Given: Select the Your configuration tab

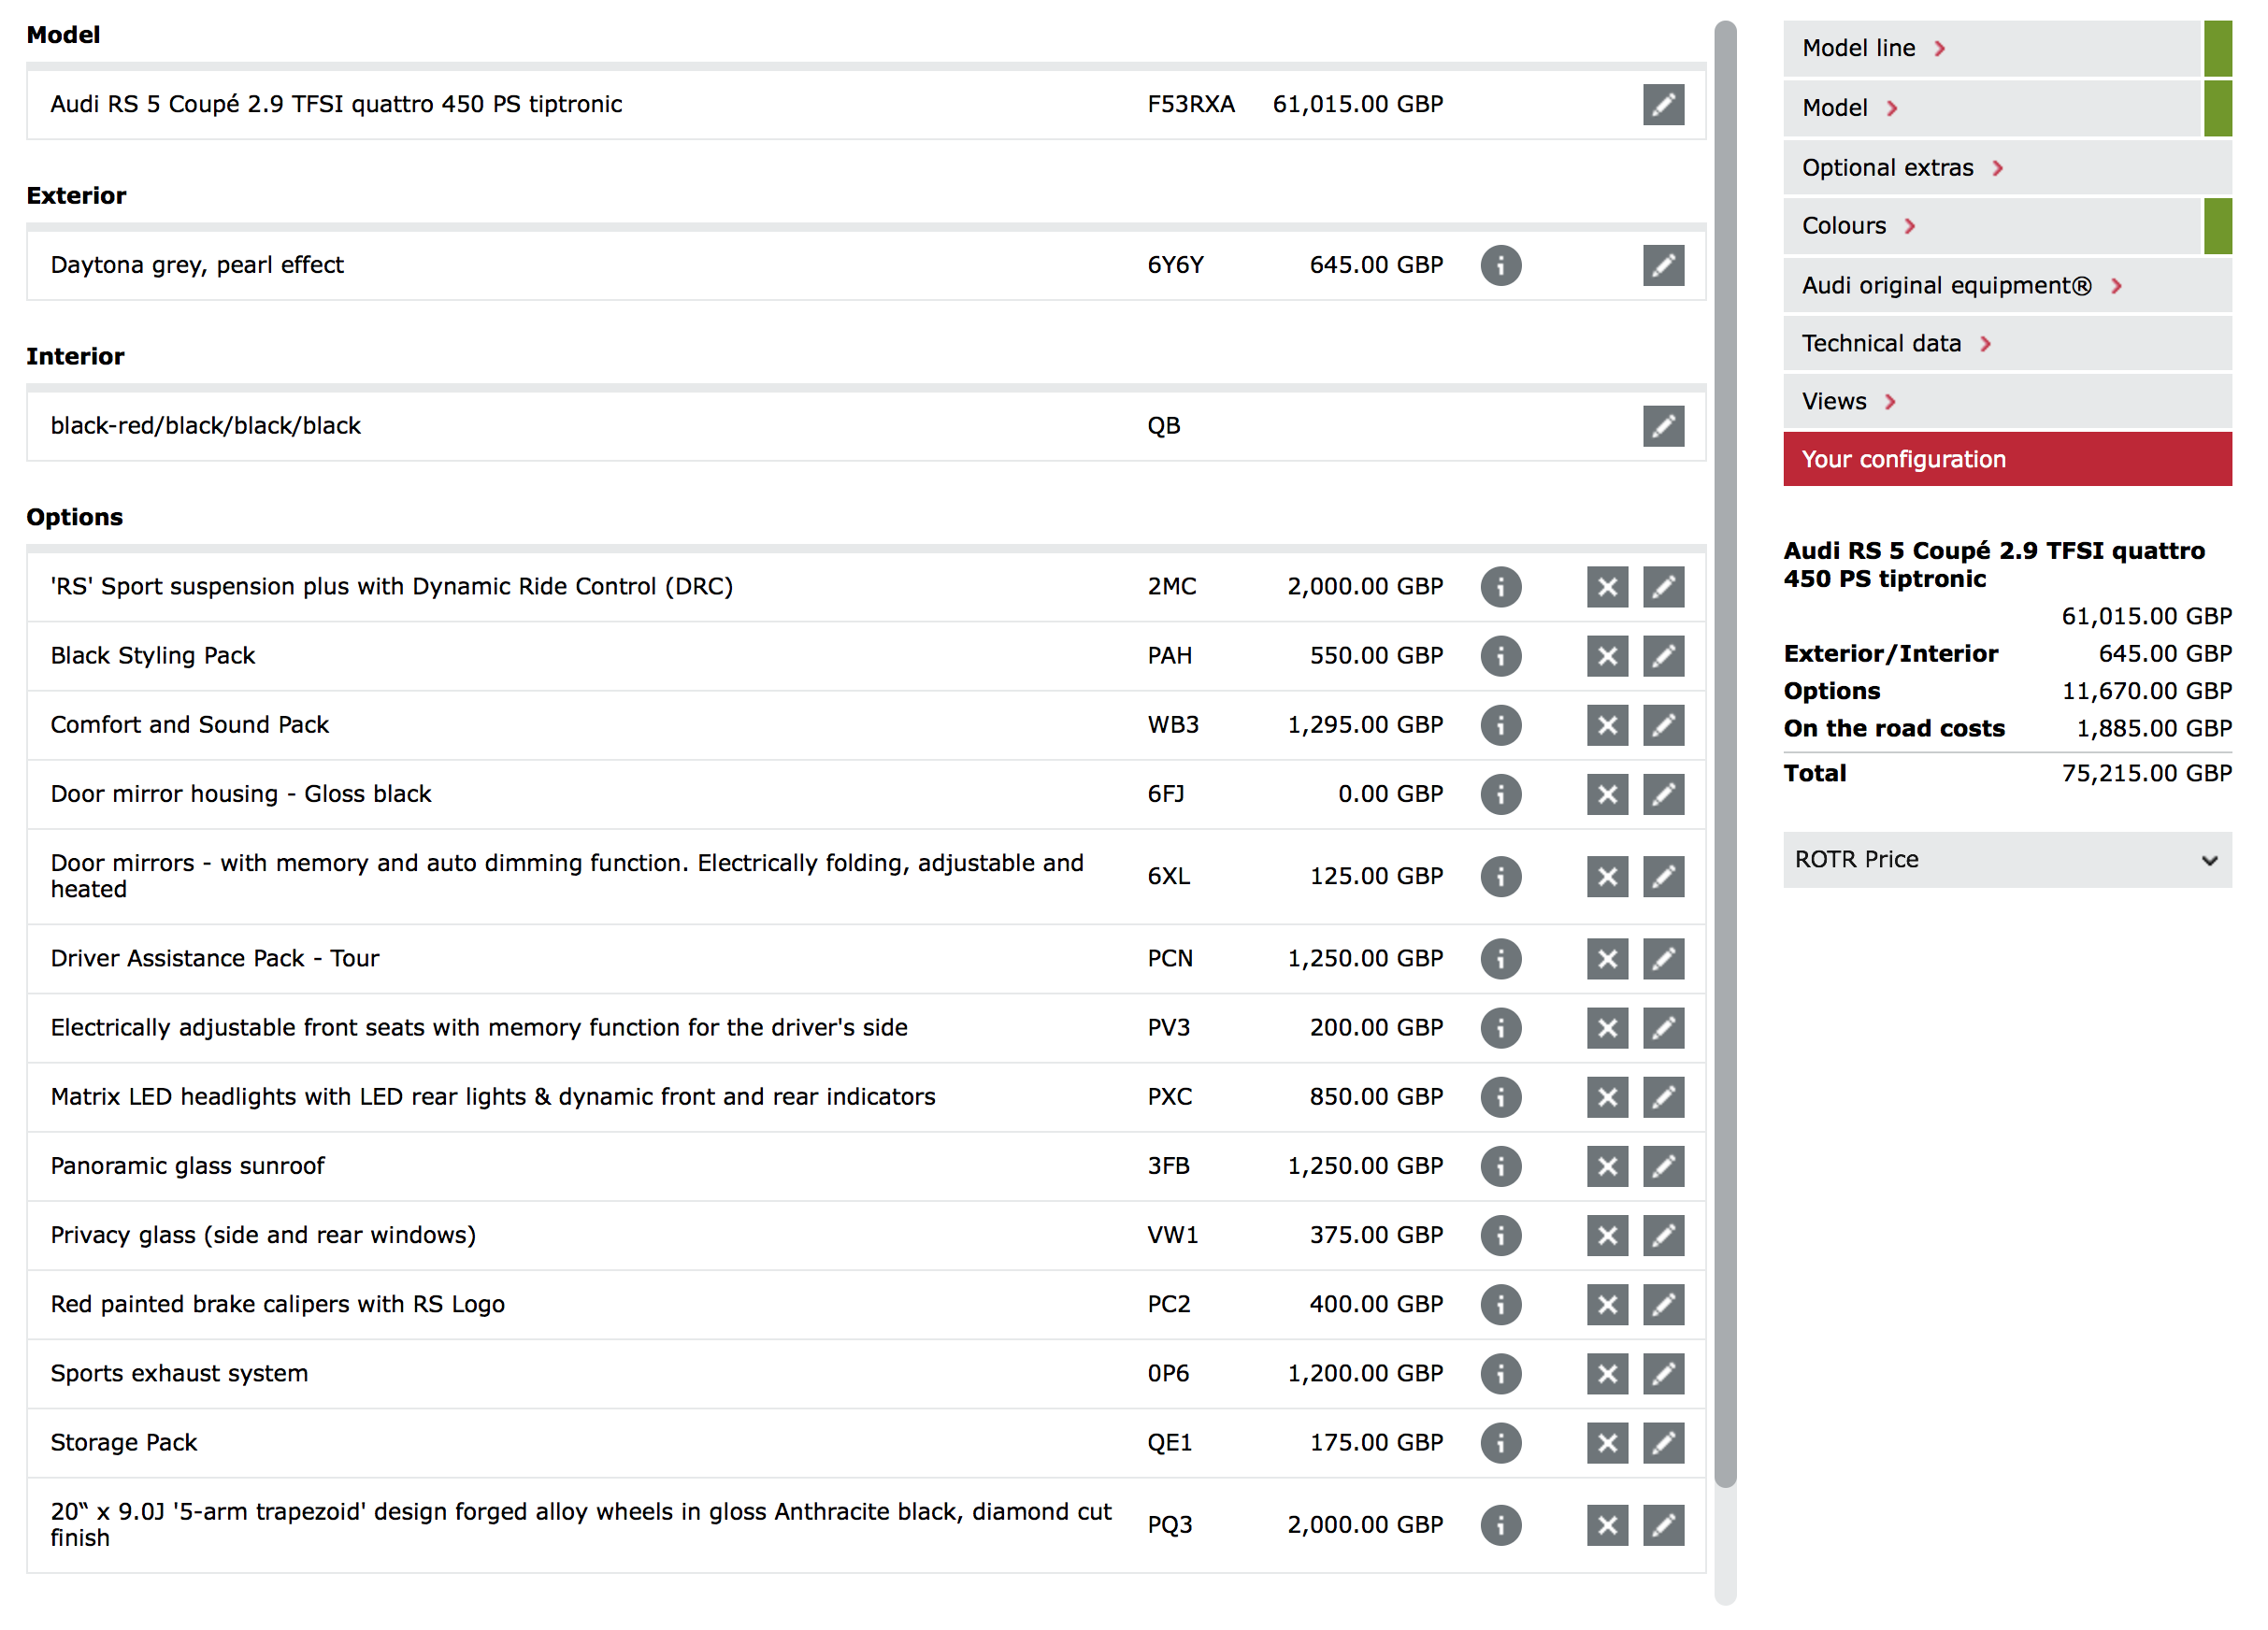Looking at the screenshot, I should click(2006, 459).
